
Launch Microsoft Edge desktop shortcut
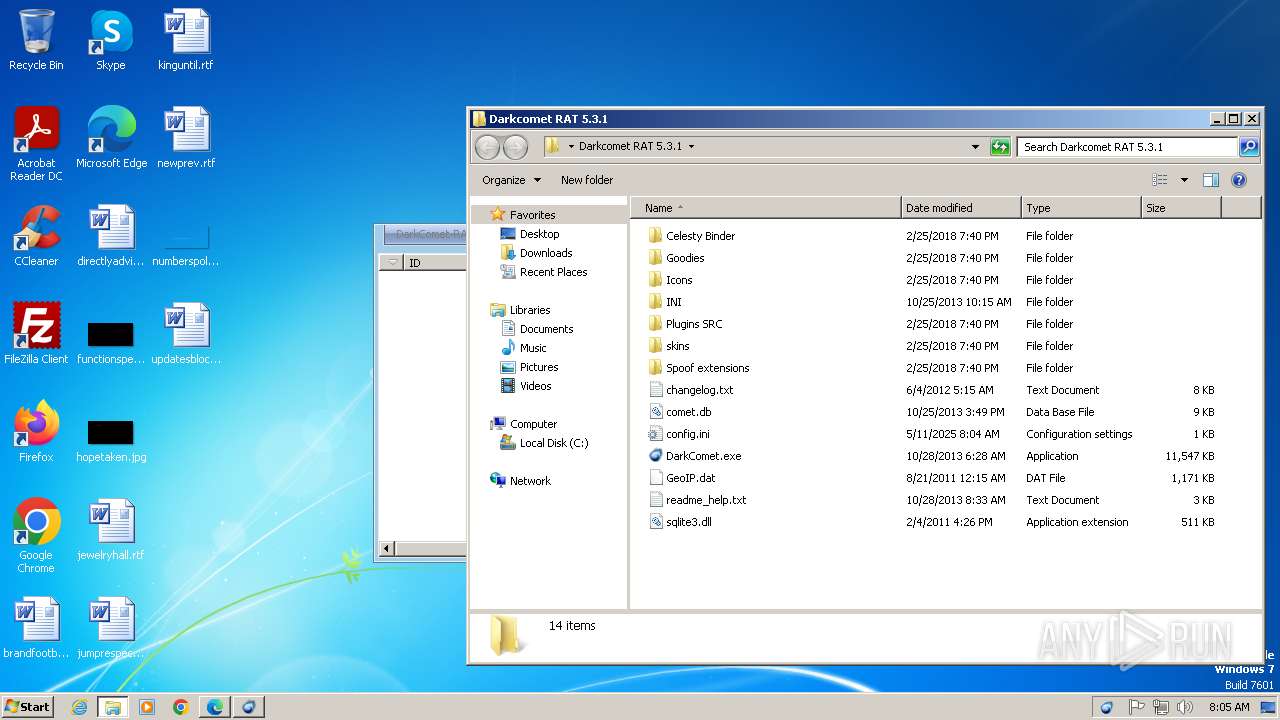[111, 138]
